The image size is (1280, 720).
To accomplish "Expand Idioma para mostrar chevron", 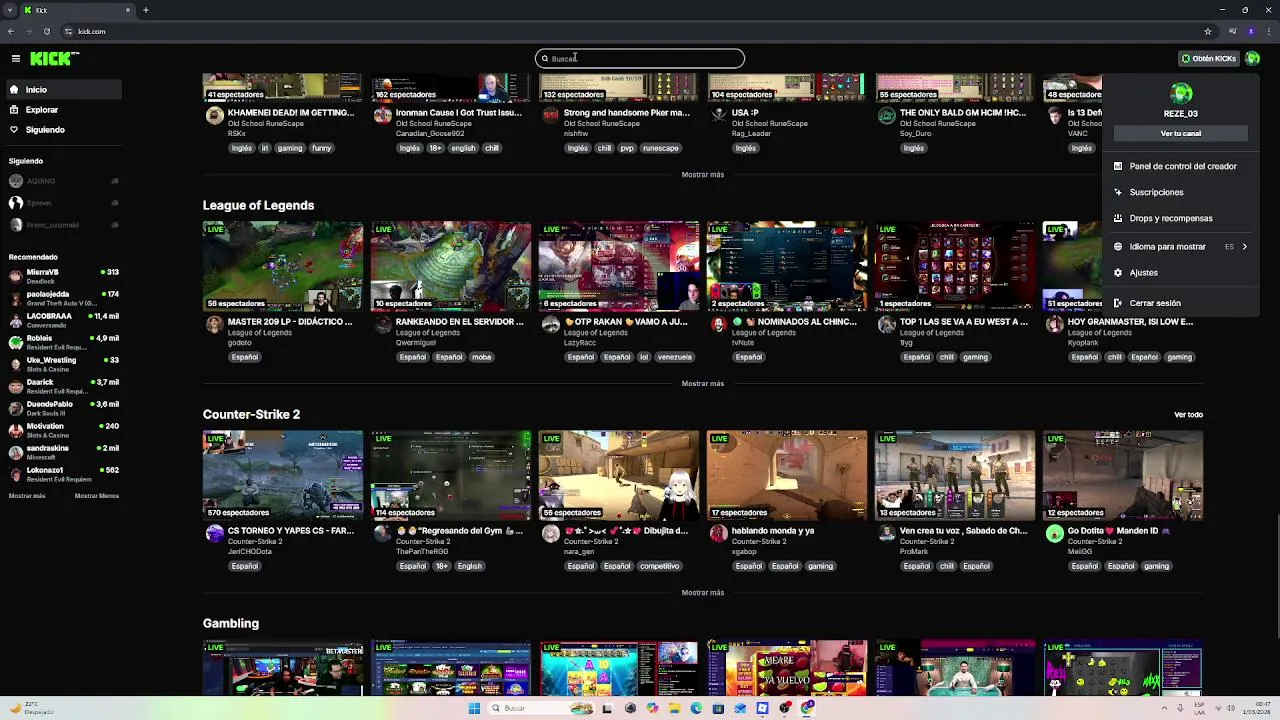I will coord(1244,246).
